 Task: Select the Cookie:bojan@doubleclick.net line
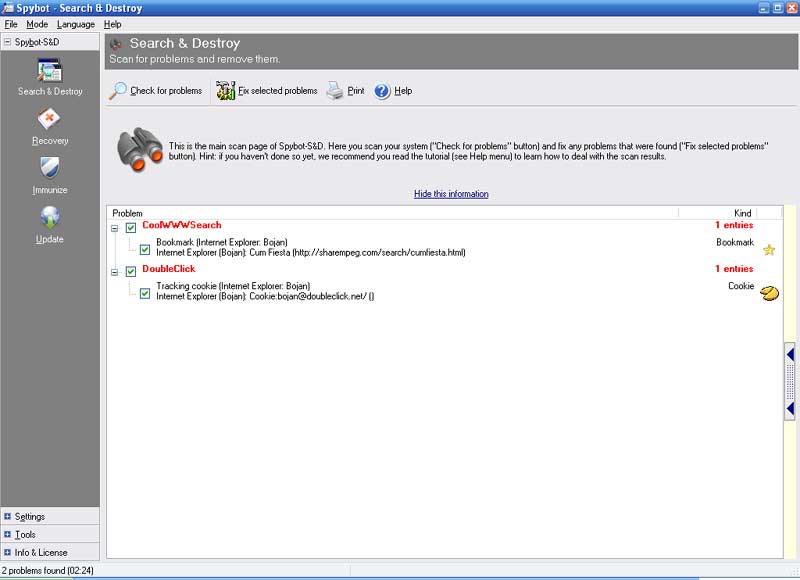(x=265, y=296)
